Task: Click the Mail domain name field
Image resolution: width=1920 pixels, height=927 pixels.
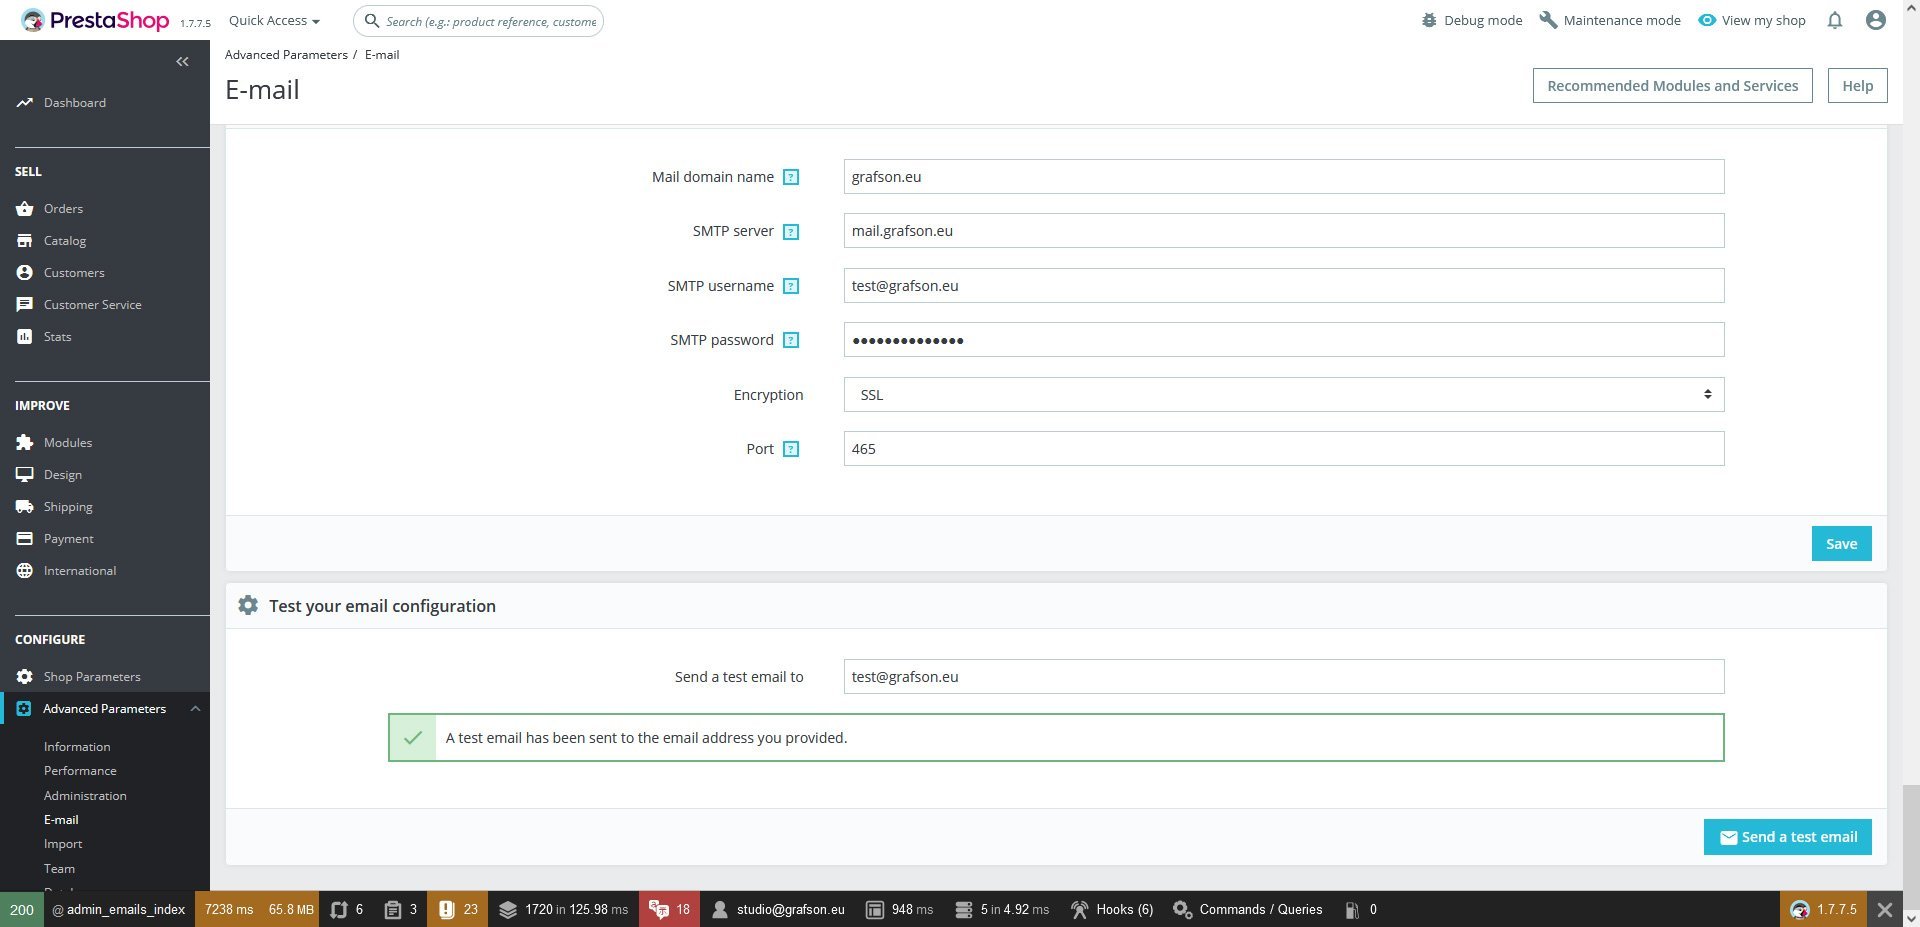Action: point(1284,177)
